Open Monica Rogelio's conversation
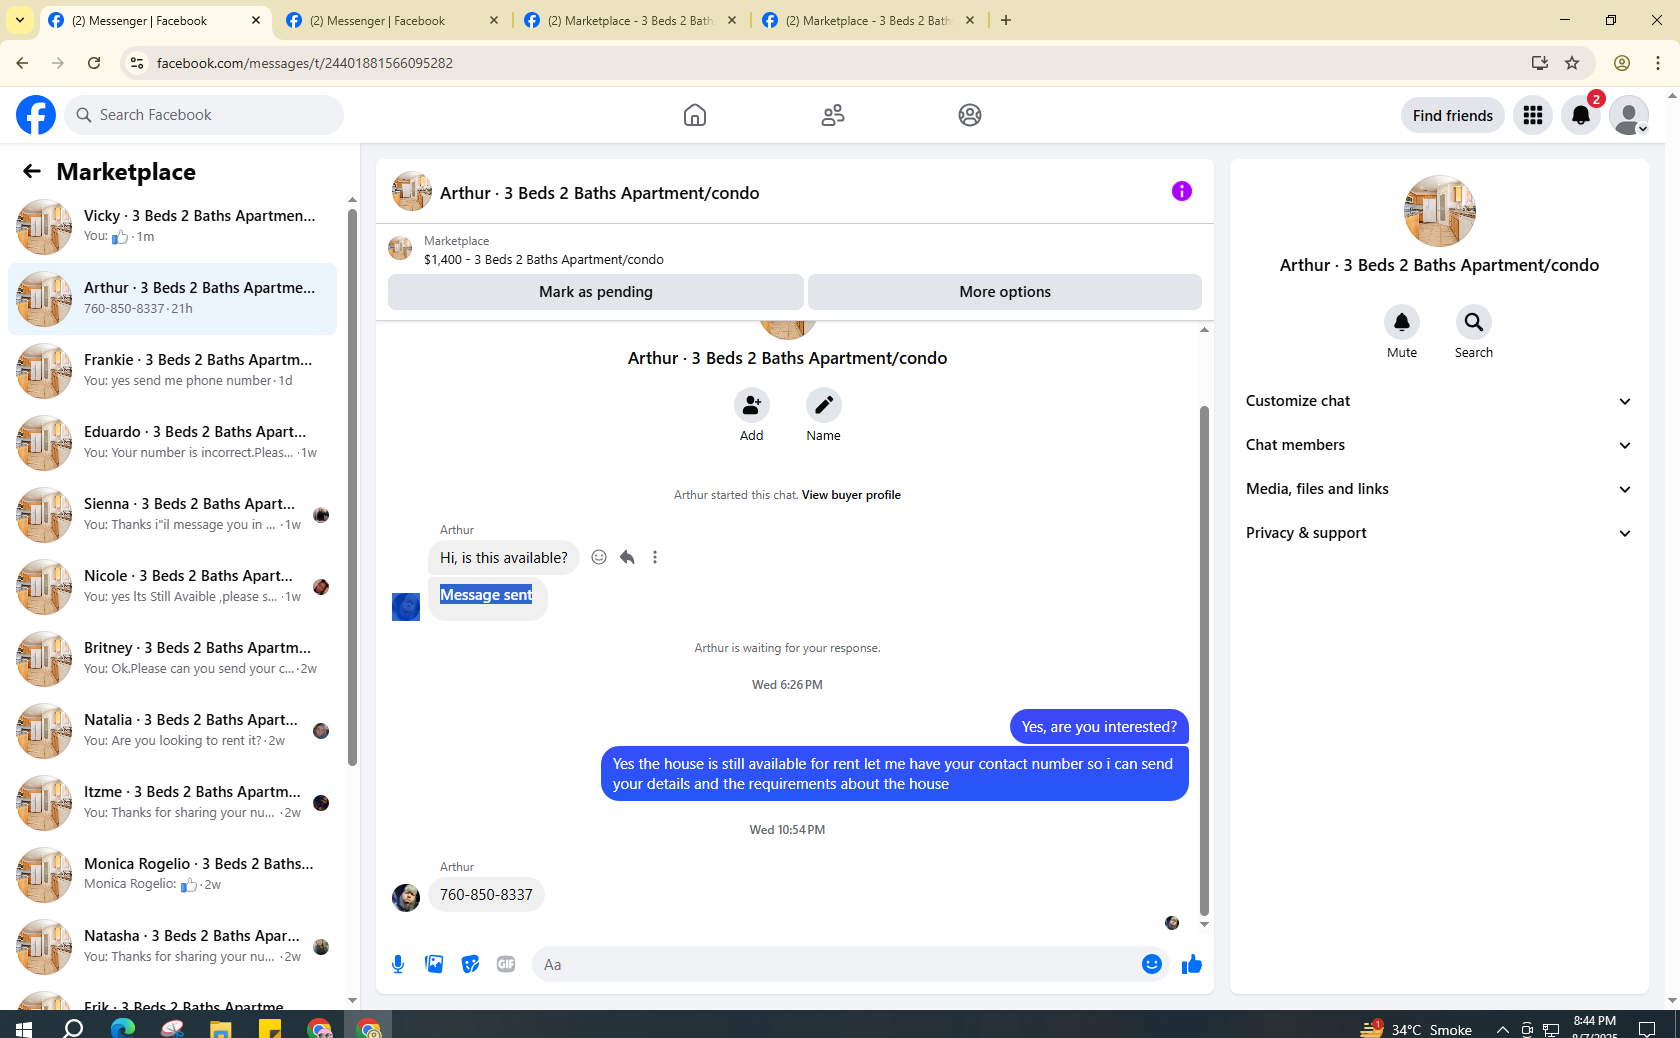The width and height of the screenshot is (1680, 1038). (172, 875)
